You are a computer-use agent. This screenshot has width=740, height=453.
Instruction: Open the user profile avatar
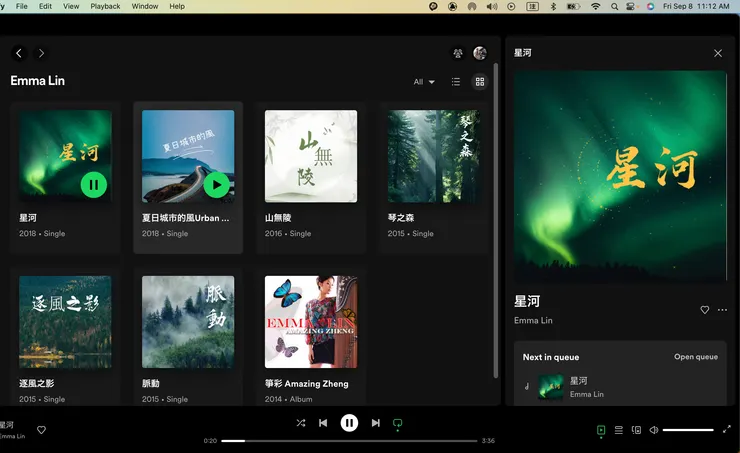[x=480, y=53]
